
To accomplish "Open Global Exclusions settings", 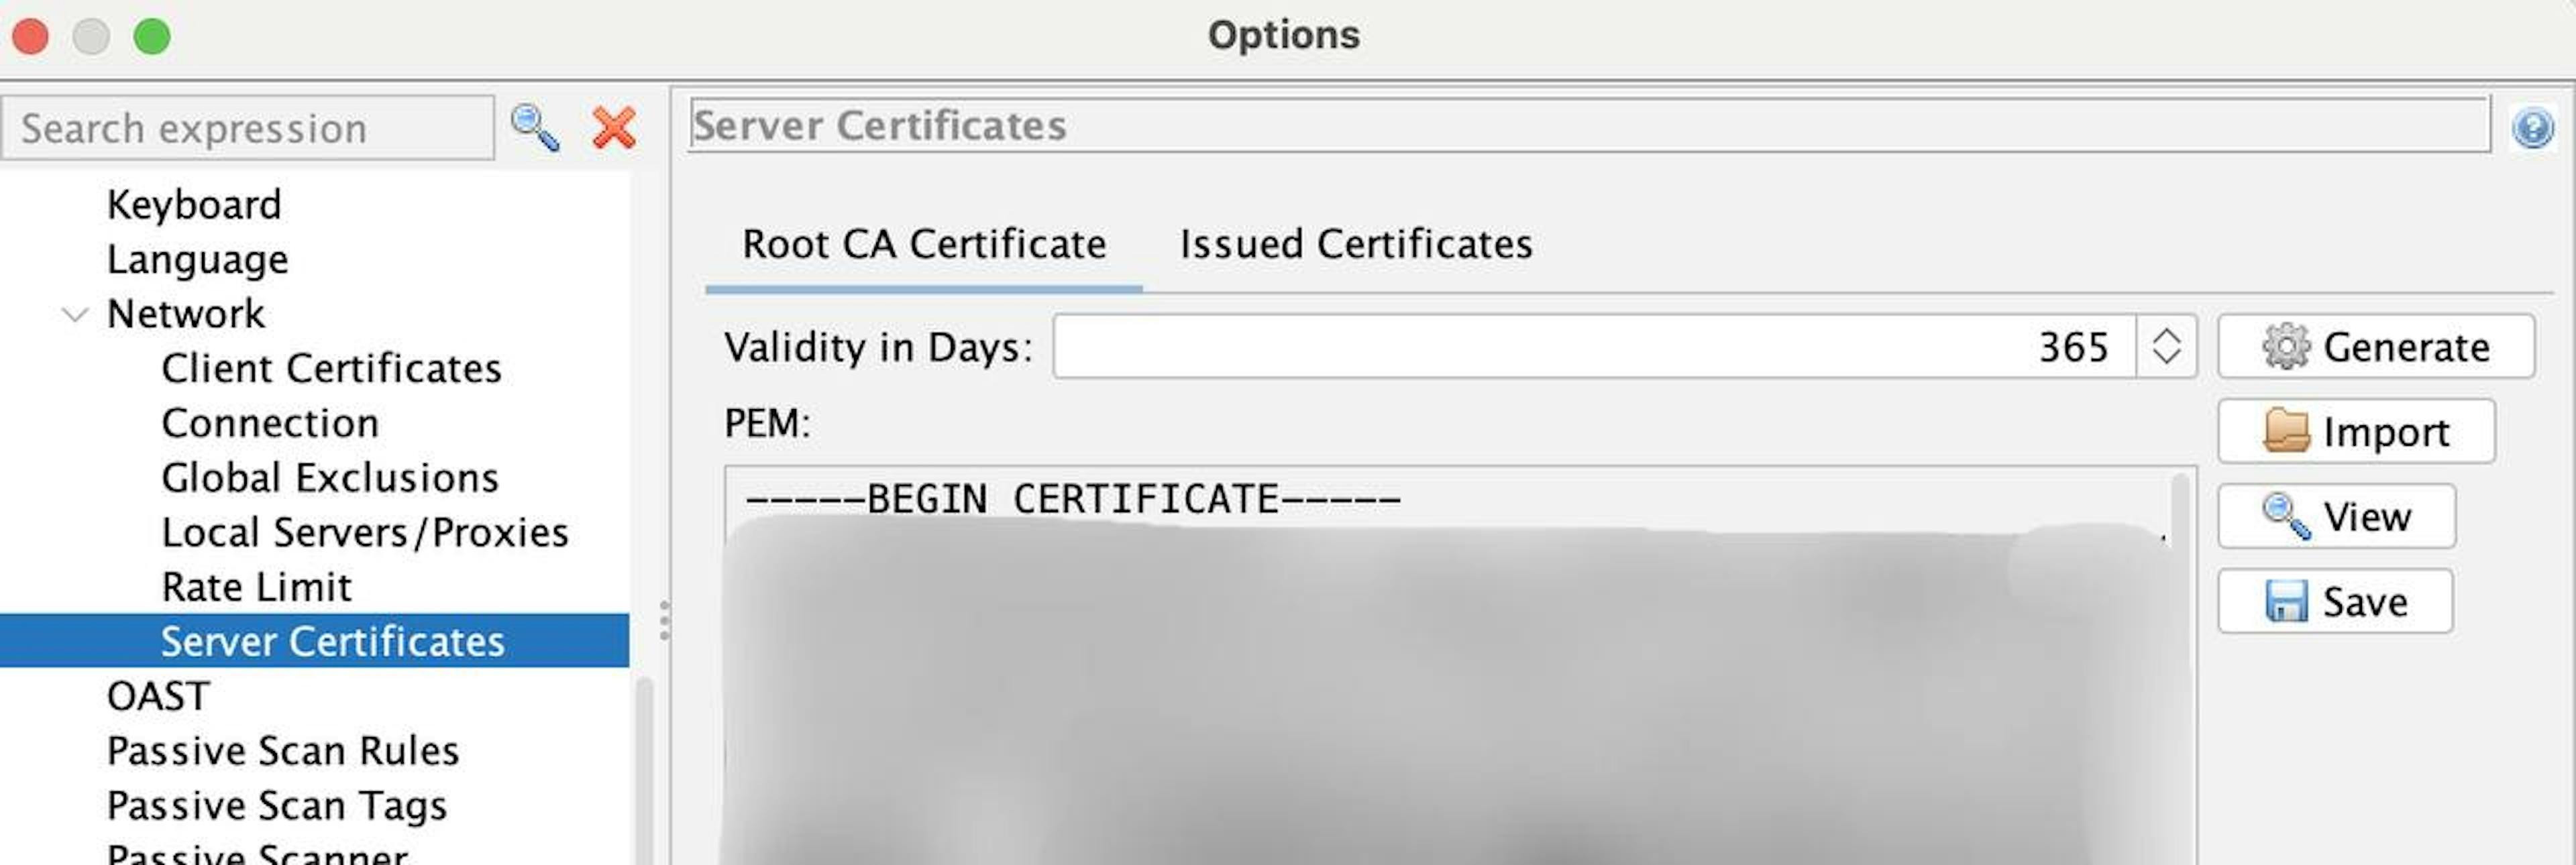I will pos(330,478).
